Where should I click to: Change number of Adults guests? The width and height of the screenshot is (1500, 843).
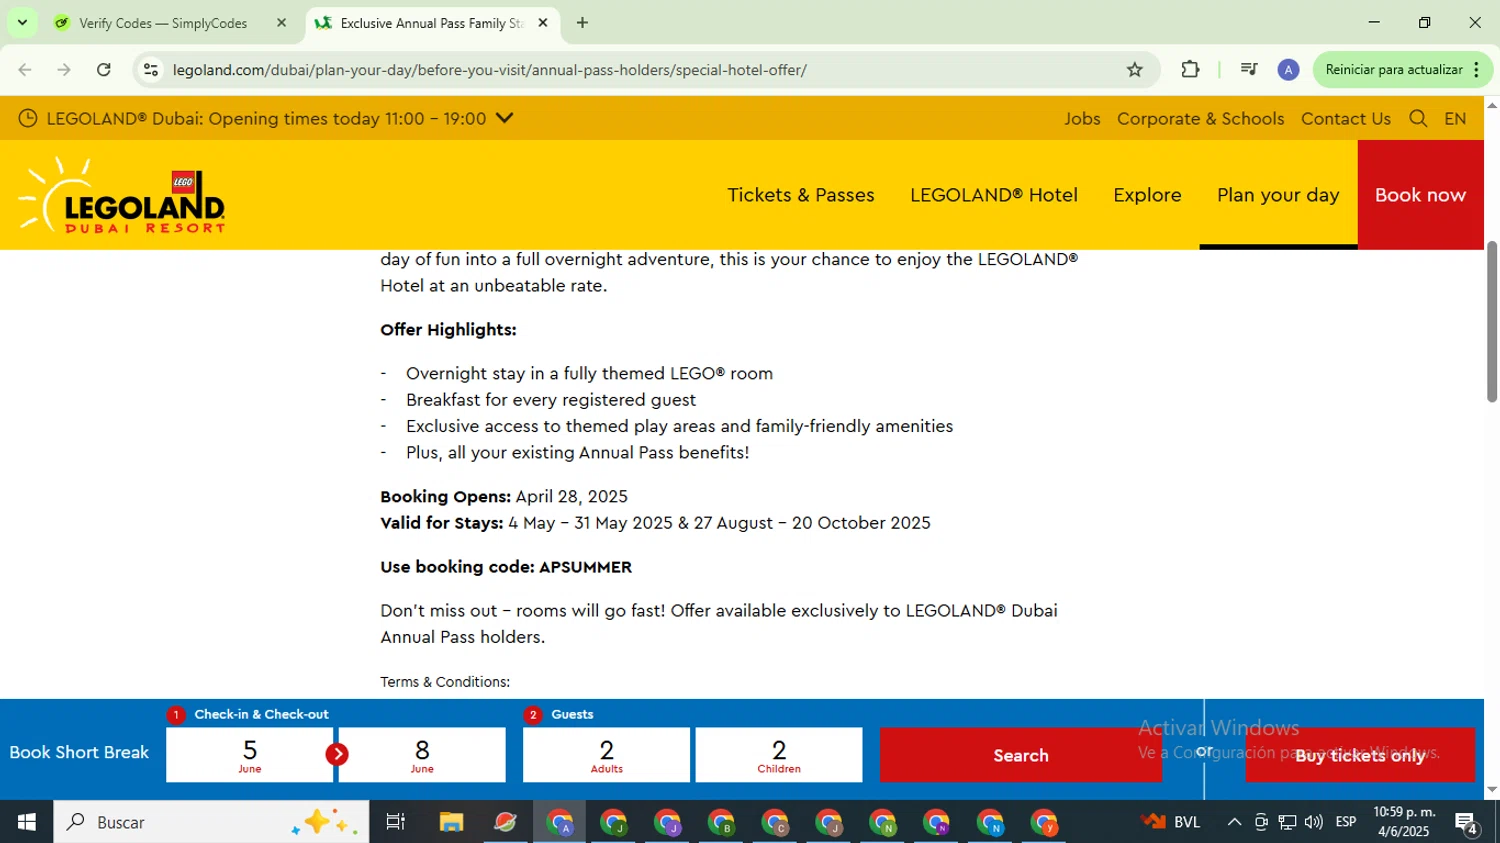(x=606, y=755)
